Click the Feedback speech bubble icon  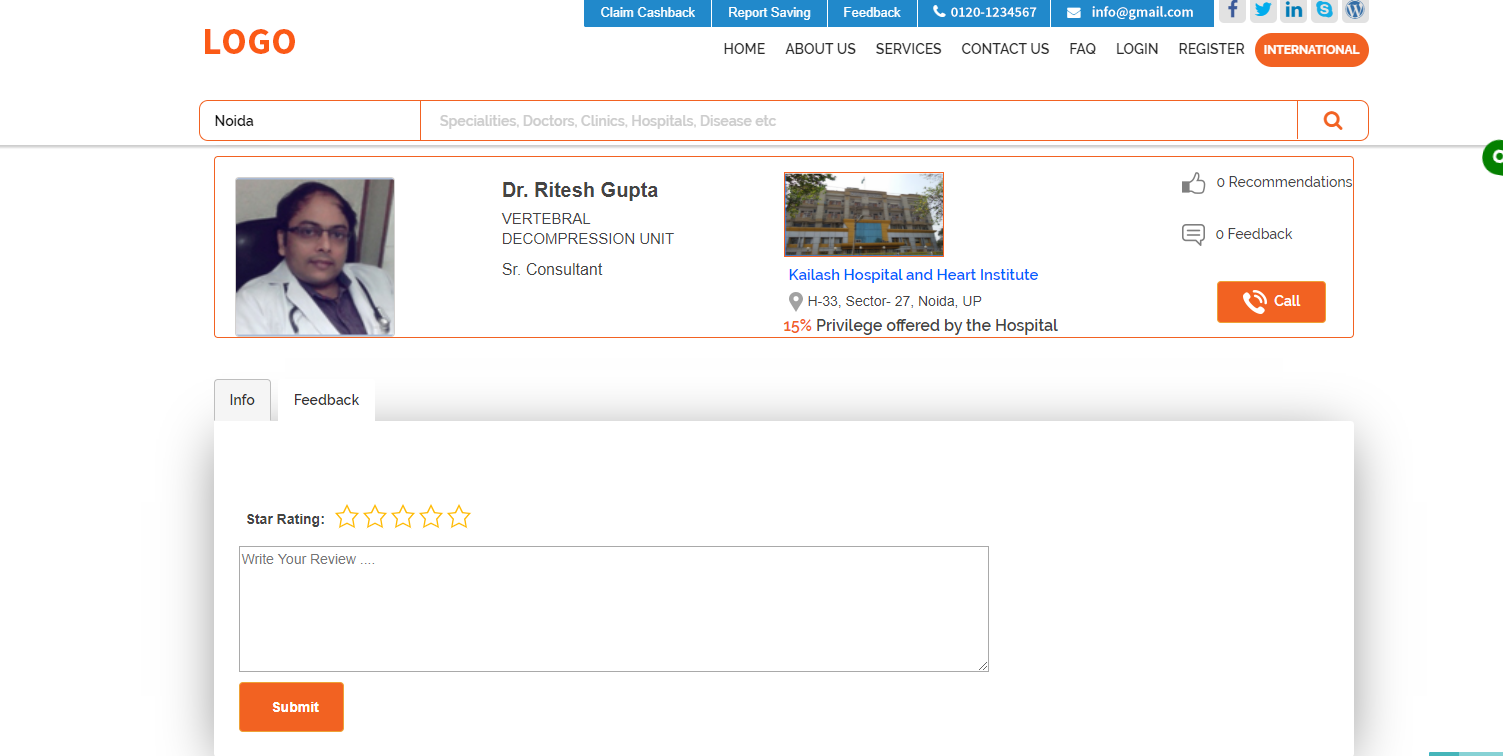(x=1192, y=234)
